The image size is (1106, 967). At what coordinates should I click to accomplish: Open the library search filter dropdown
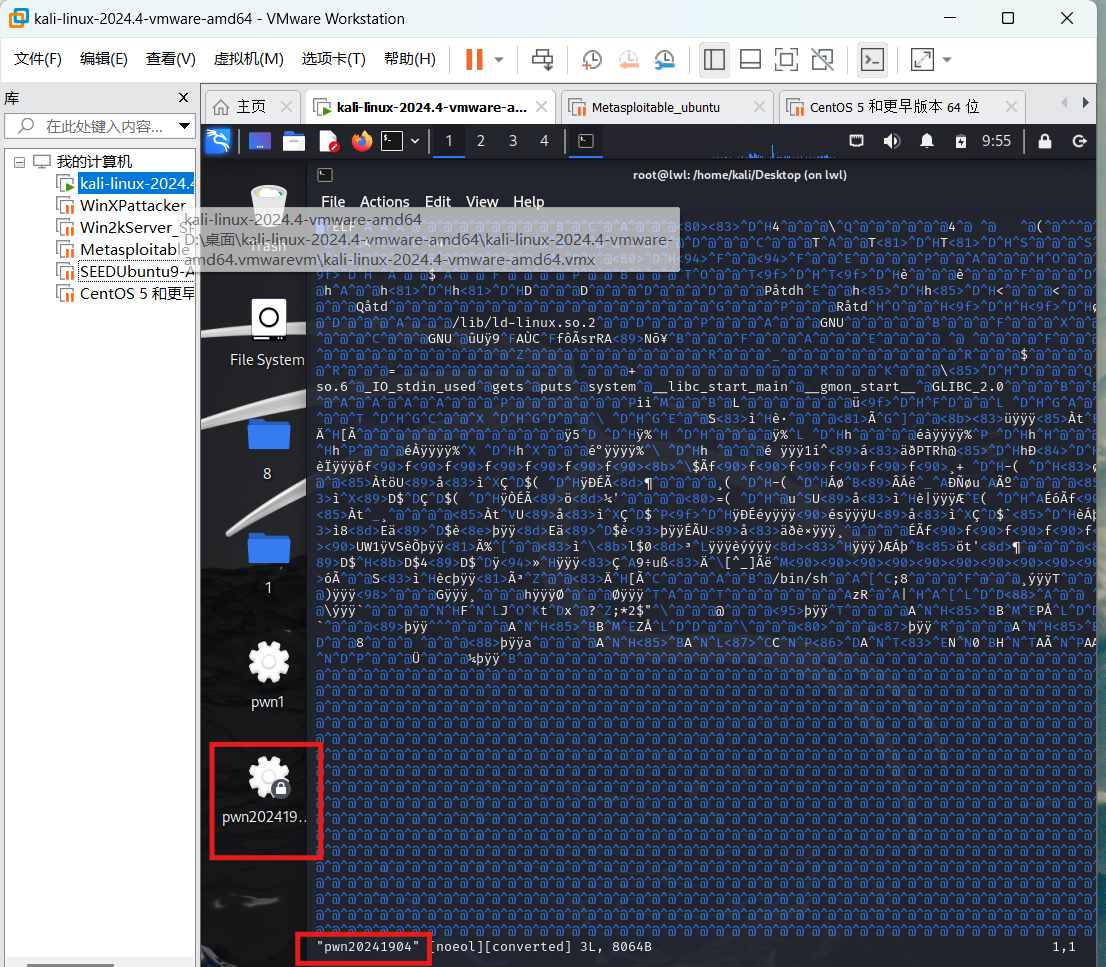(x=185, y=126)
